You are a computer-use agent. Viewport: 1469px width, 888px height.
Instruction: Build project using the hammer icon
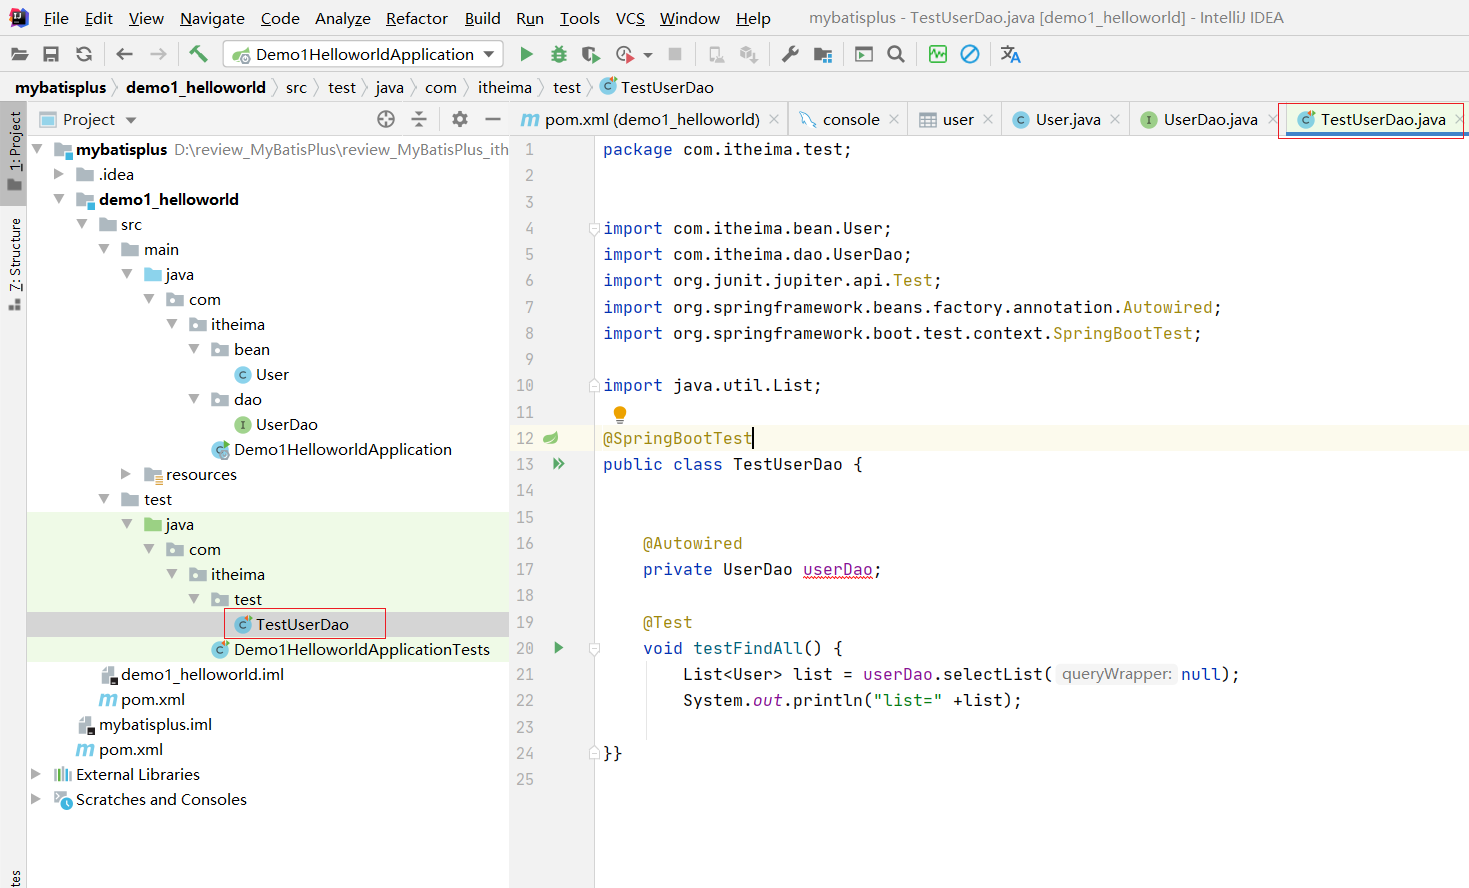coord(198,54)
